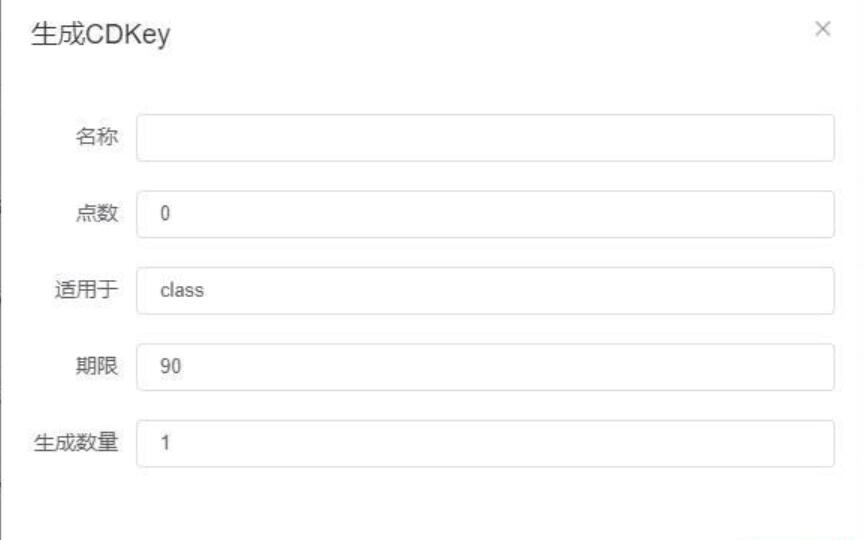The image size is (864, 540).
Task: Click the 名称 field label
Action: tap(98, 138)
